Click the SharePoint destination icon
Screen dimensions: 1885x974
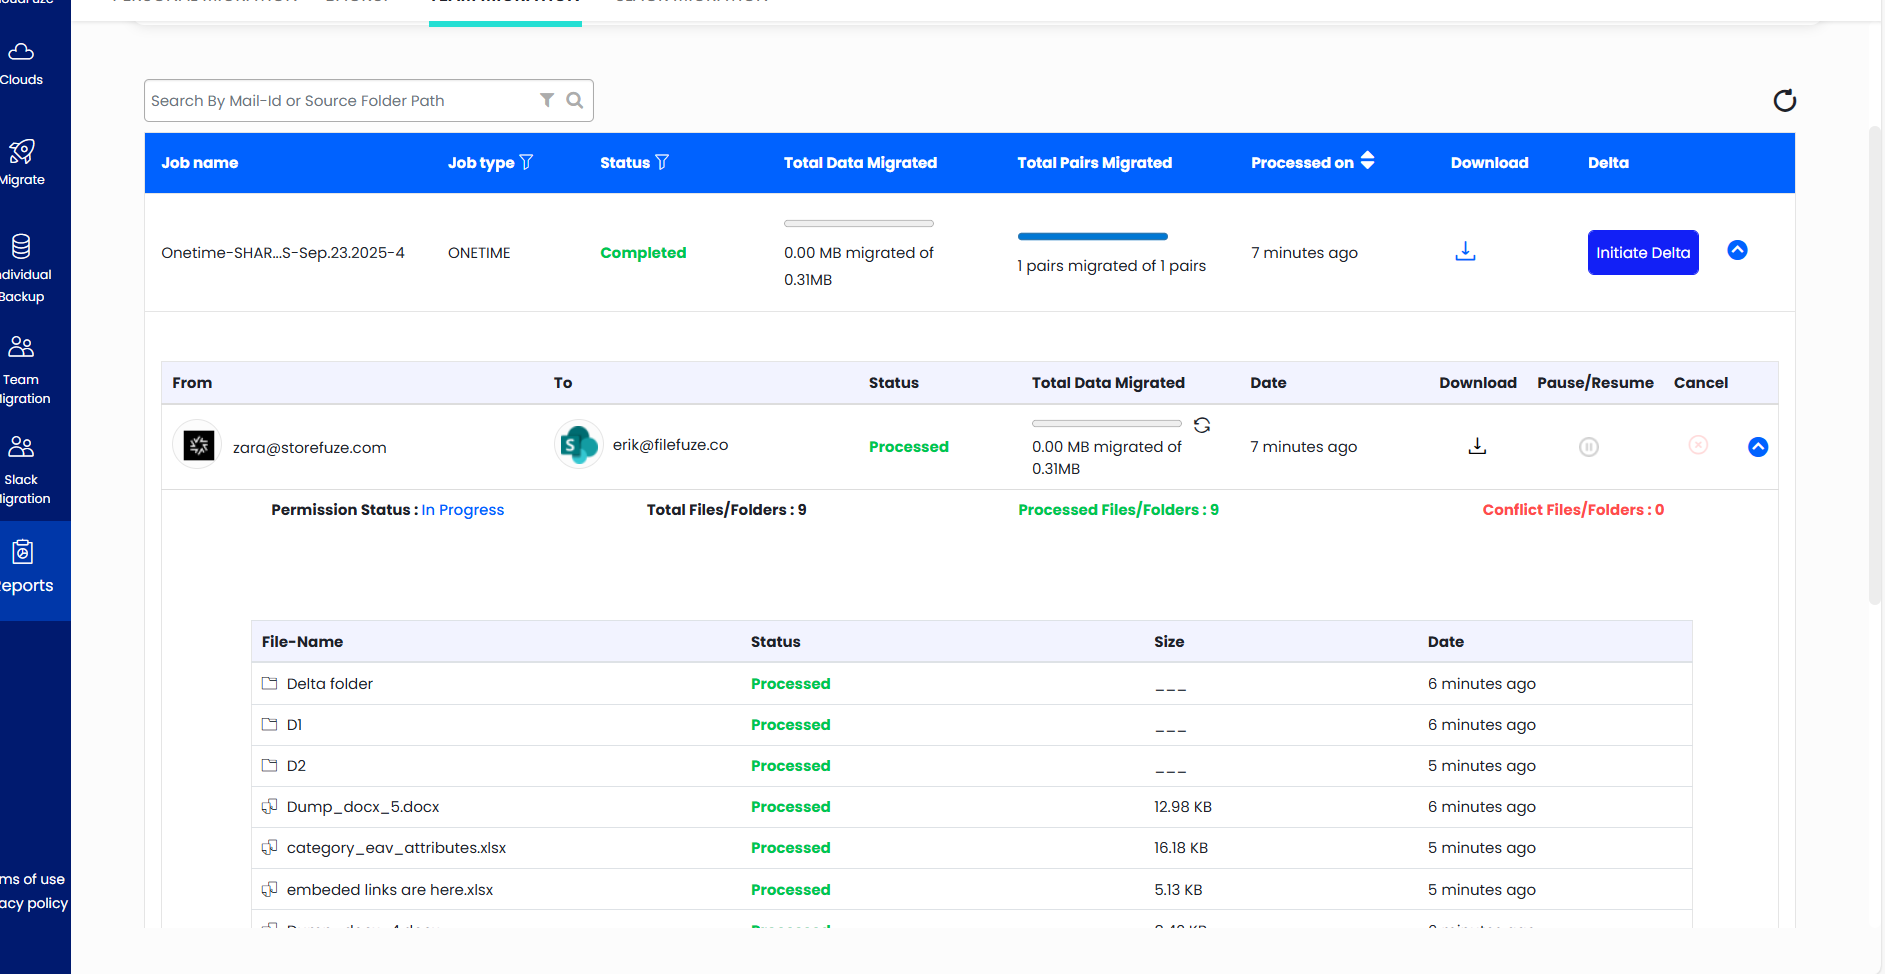point(578,444)
